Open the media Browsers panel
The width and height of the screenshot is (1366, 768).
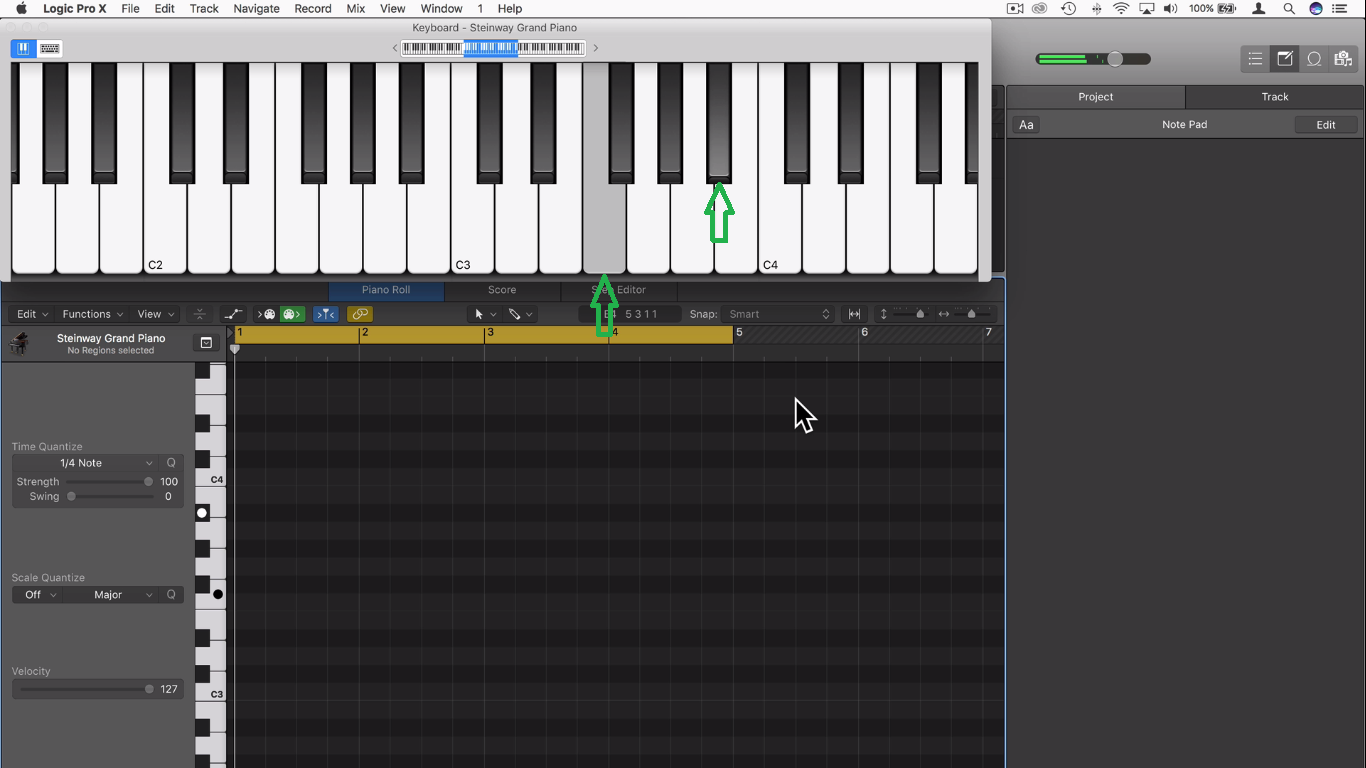[x=1343, y=59]
